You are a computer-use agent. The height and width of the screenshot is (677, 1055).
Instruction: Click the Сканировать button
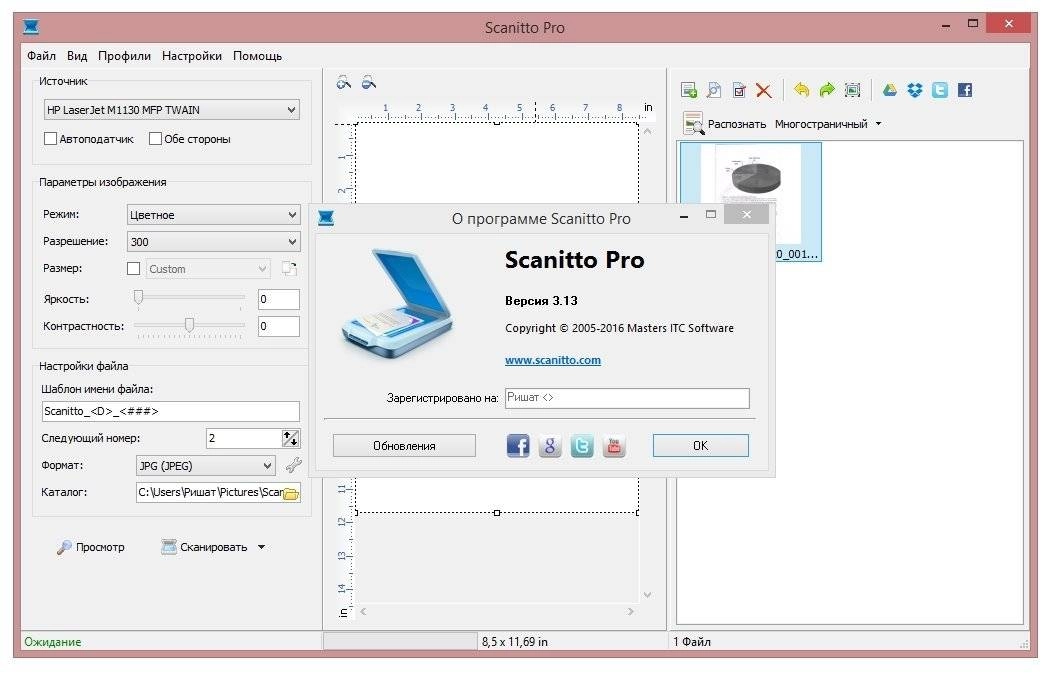[205, 547]
